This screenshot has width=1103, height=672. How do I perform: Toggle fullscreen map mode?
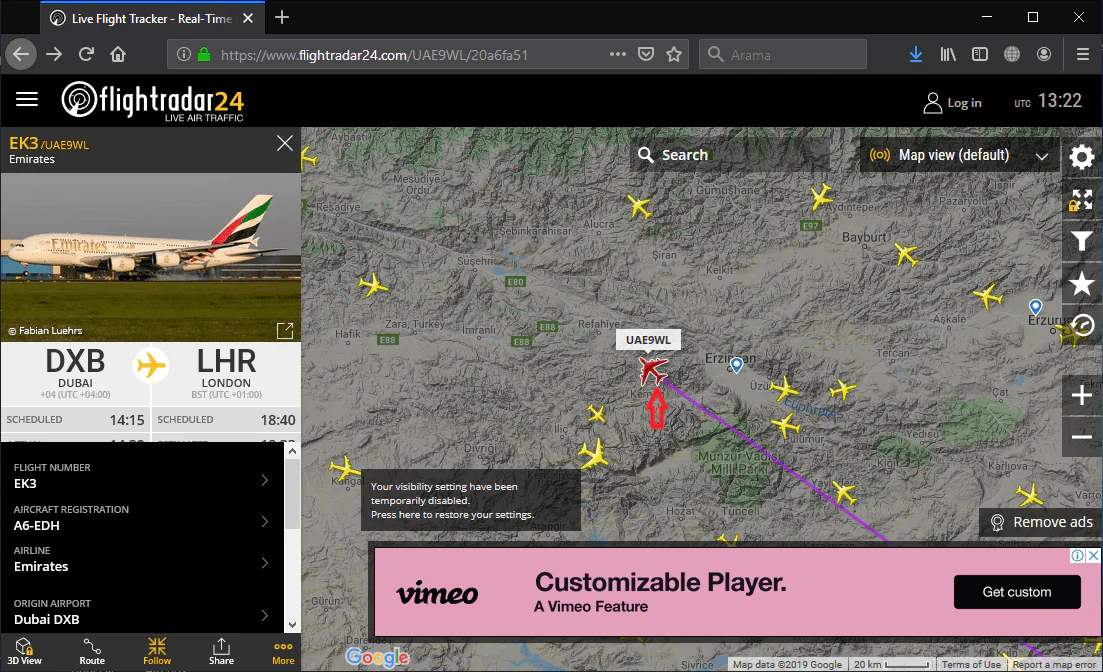[1082, 200]
